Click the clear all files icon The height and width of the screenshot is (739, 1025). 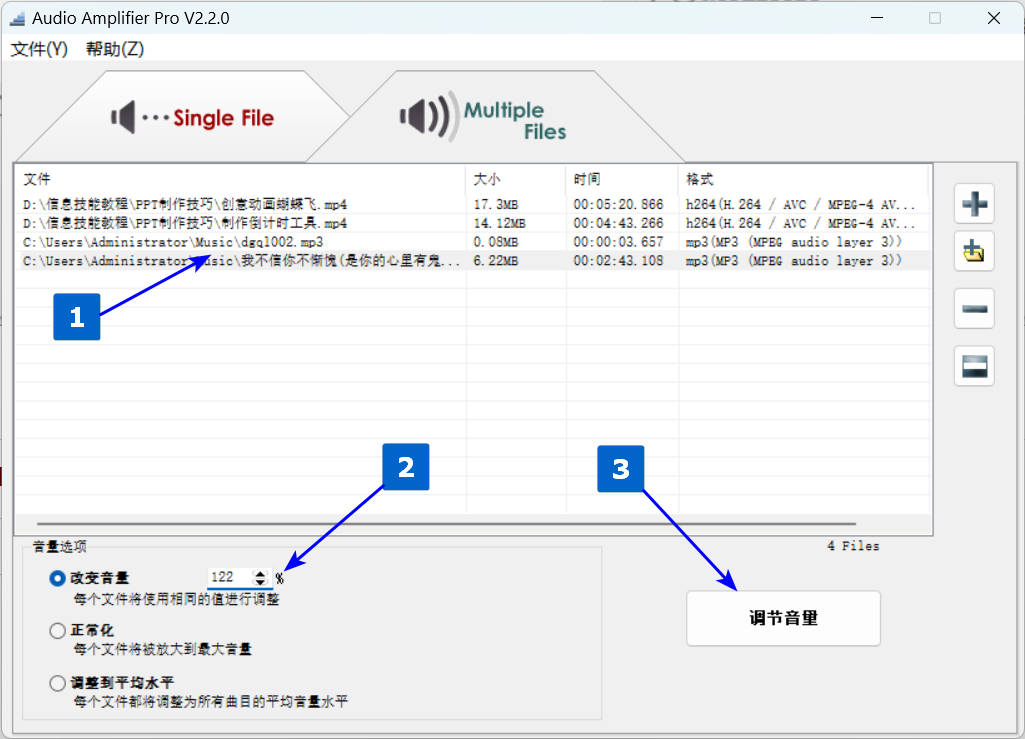[973, 366]
